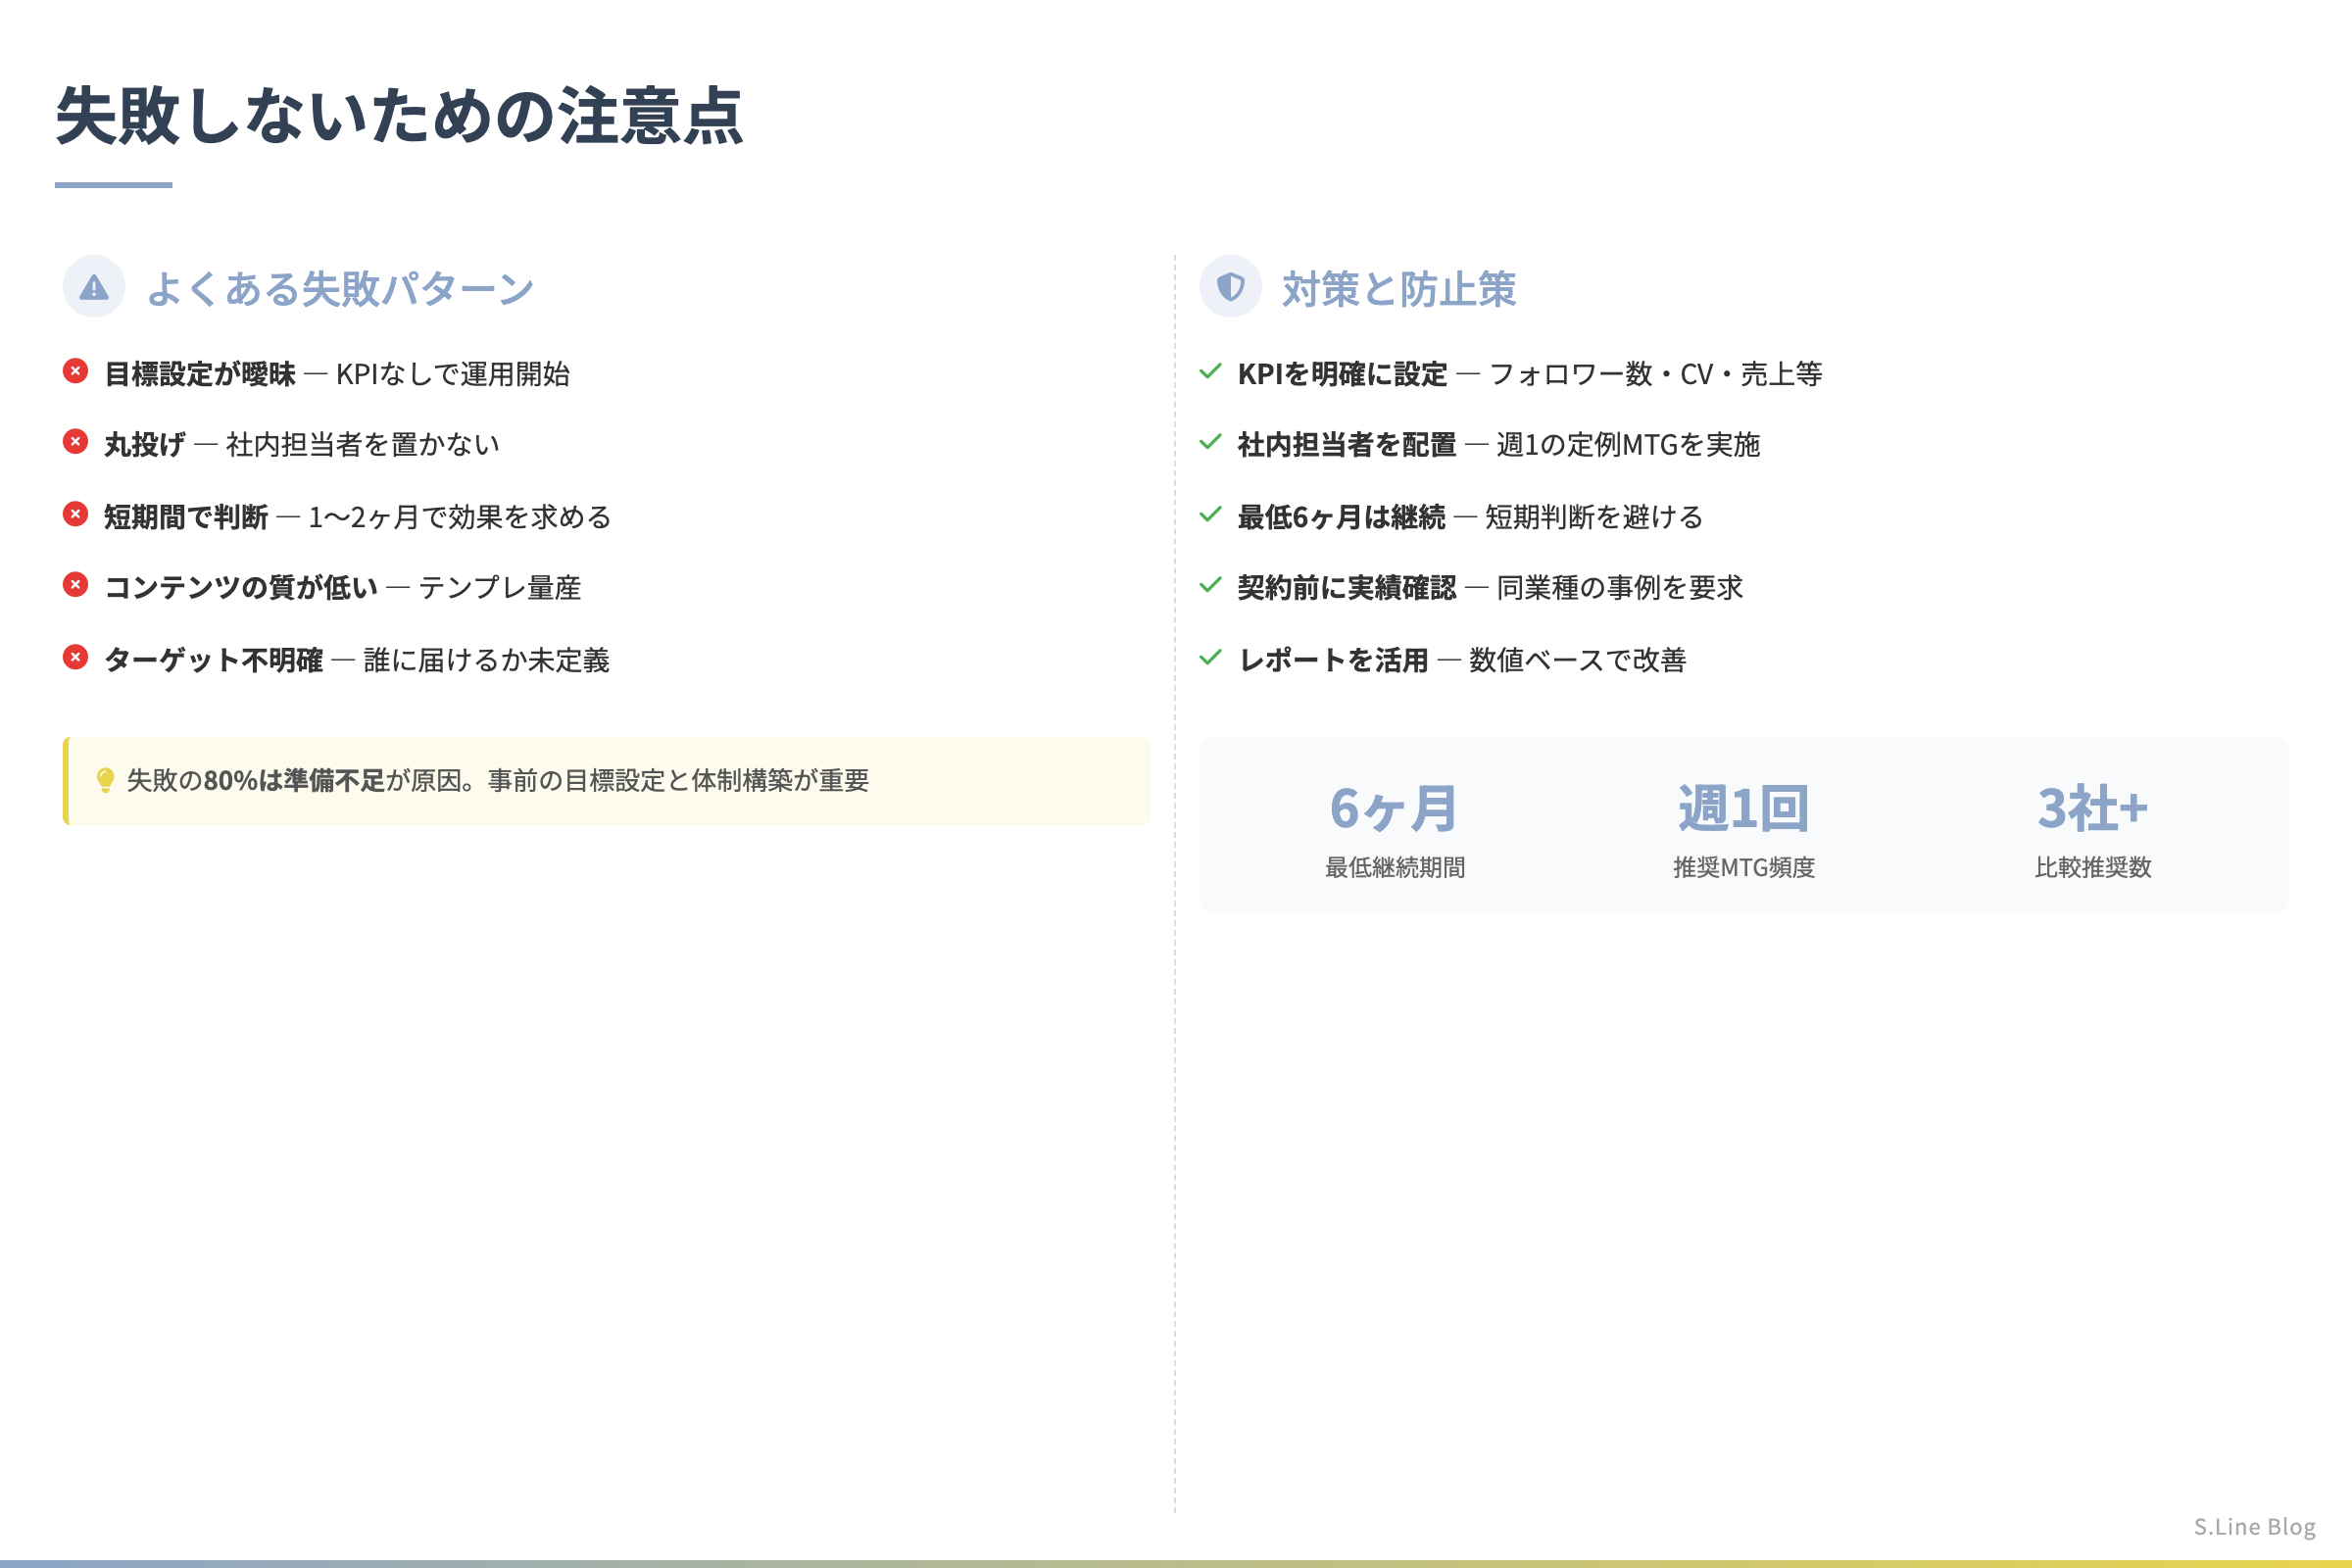Click the green check next to 社内担当者を配置
Viewport: 2352px width, 1568px height.
tap(1210, 442)
